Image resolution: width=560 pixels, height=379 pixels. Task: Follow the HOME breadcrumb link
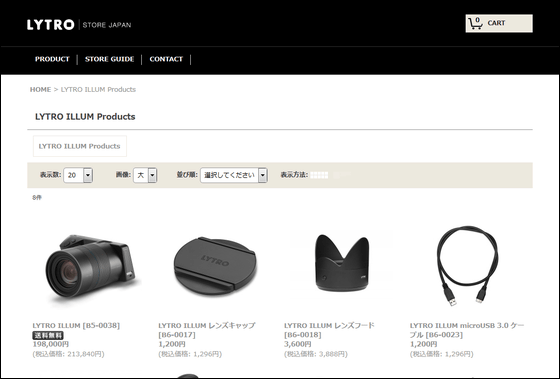click(x=40, y=89)
